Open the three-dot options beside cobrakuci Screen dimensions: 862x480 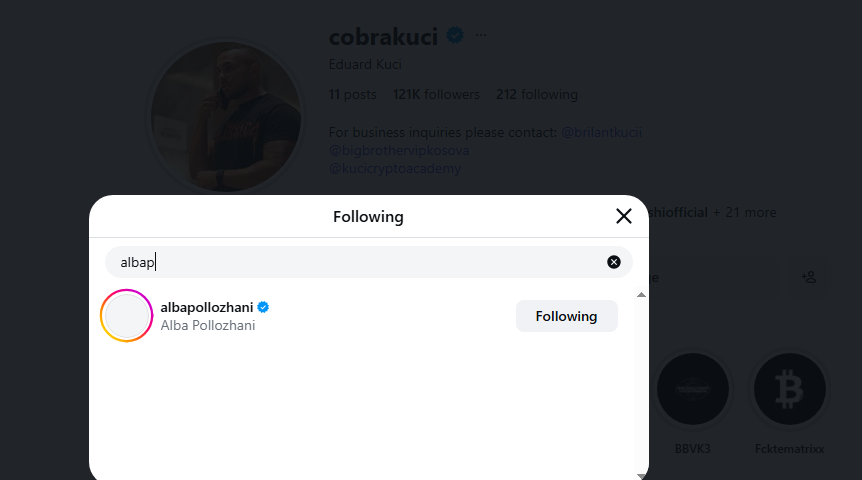(x=481, y=35)
